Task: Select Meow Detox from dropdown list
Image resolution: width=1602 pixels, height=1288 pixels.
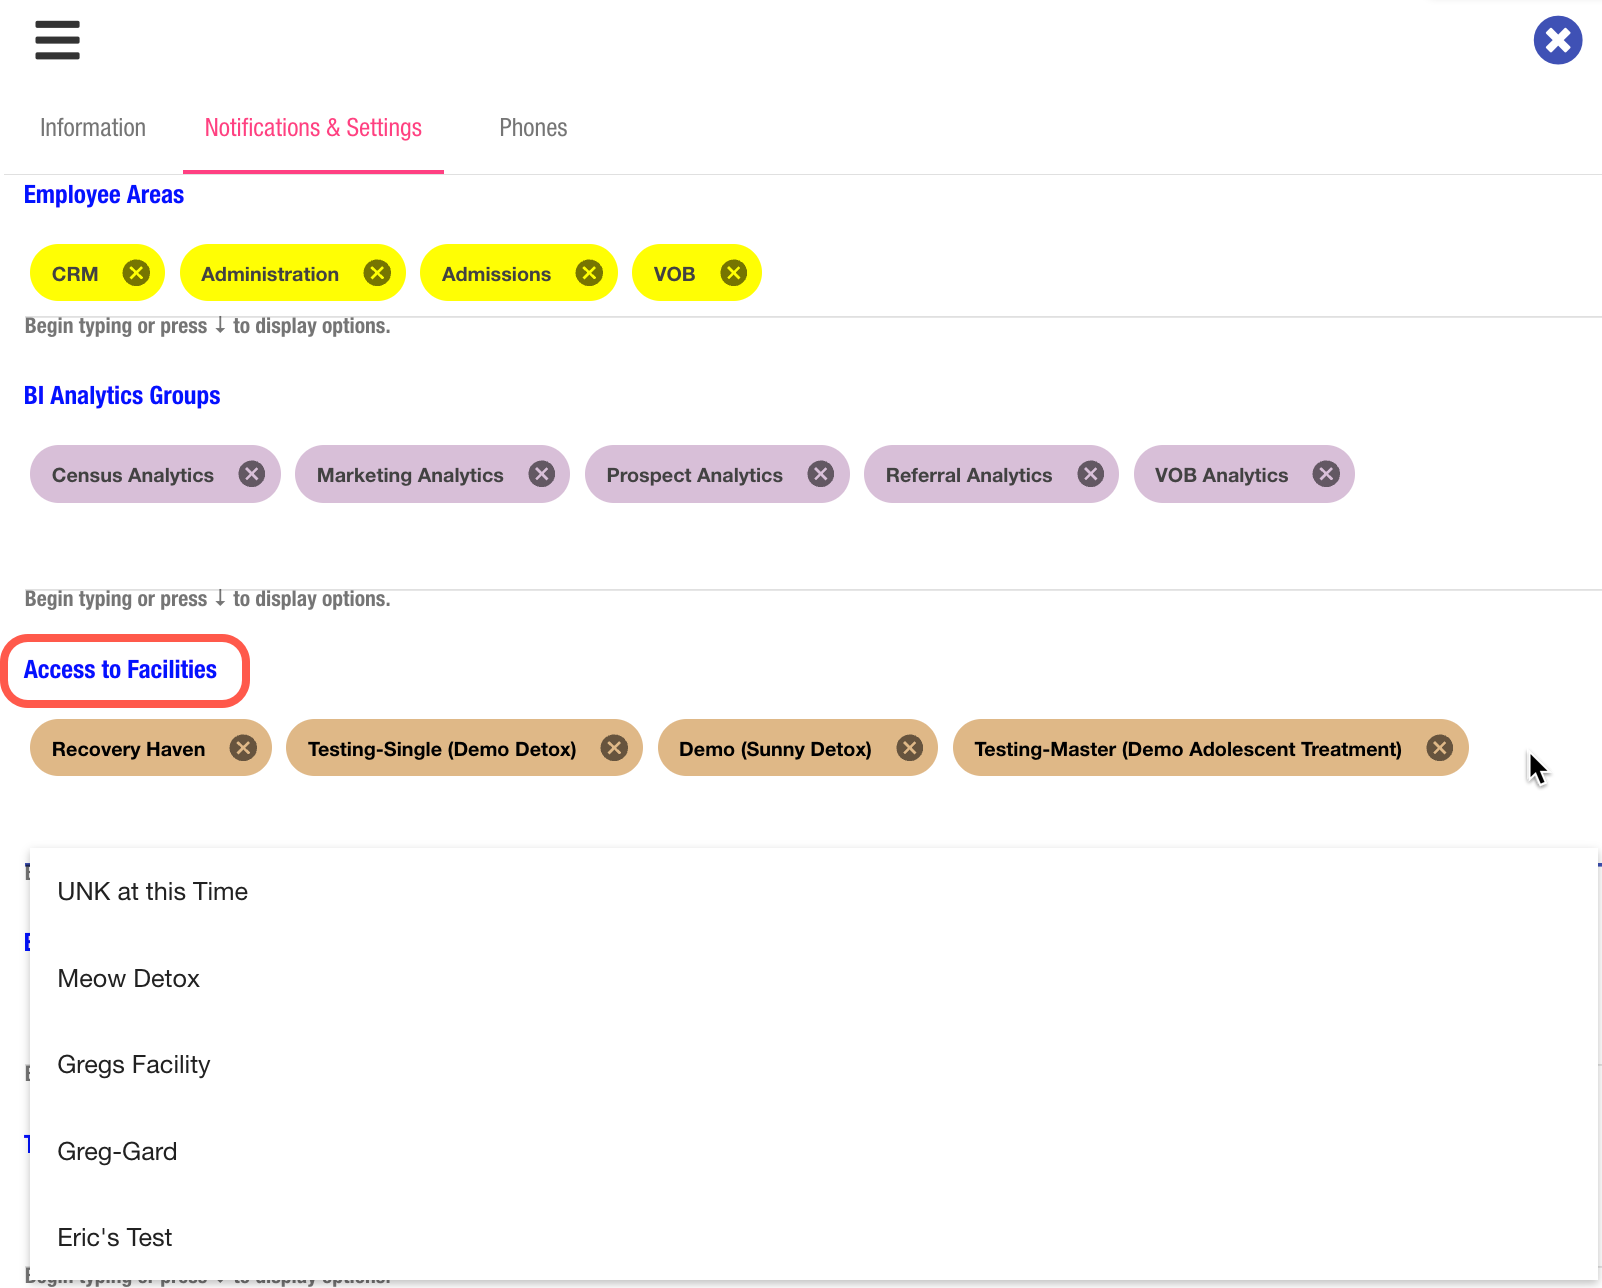Action: tap(129, 978)
